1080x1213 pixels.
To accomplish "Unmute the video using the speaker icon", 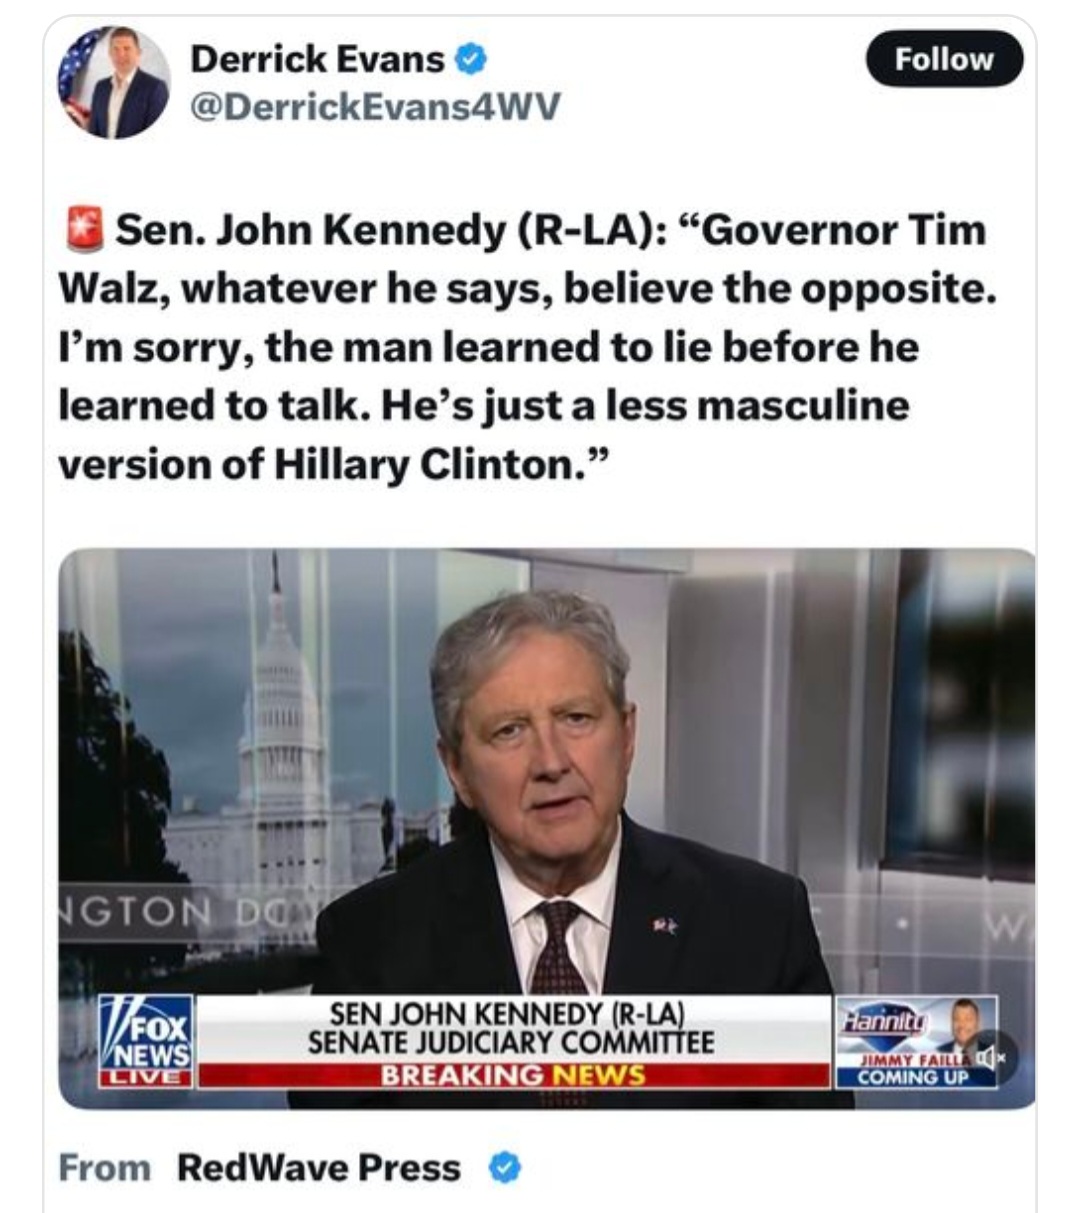I will tap(990, 1057).
